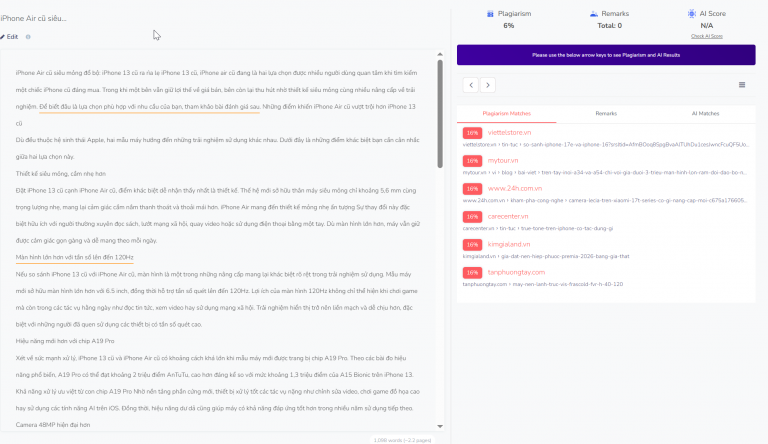Open the hamburger list menu icon

(742, 85)
